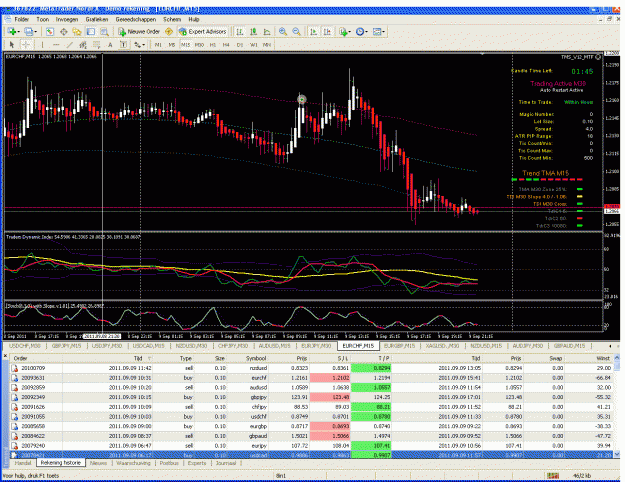The width and height of the screenshot is (625, 482).
Task: Select the trendline drawing tool
Action: point(69,45)
